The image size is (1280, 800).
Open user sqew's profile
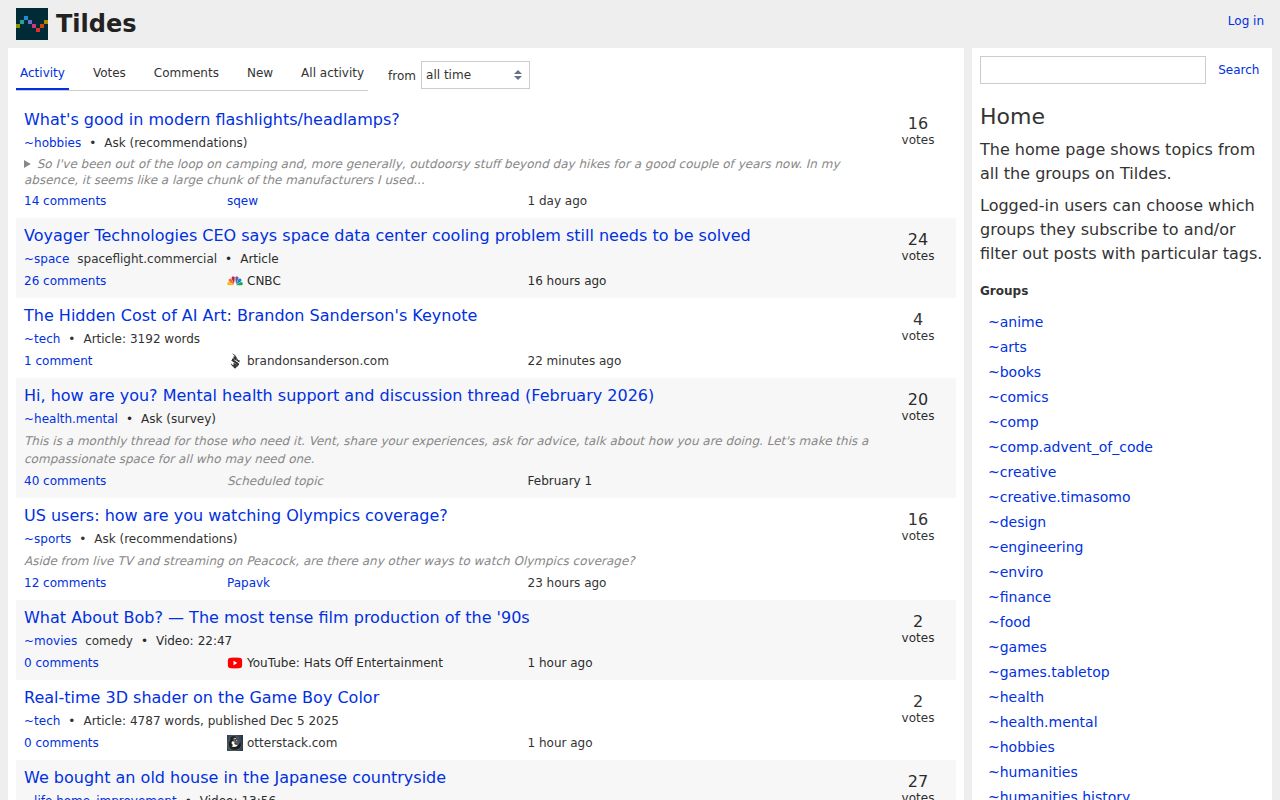tap(242, 200)
